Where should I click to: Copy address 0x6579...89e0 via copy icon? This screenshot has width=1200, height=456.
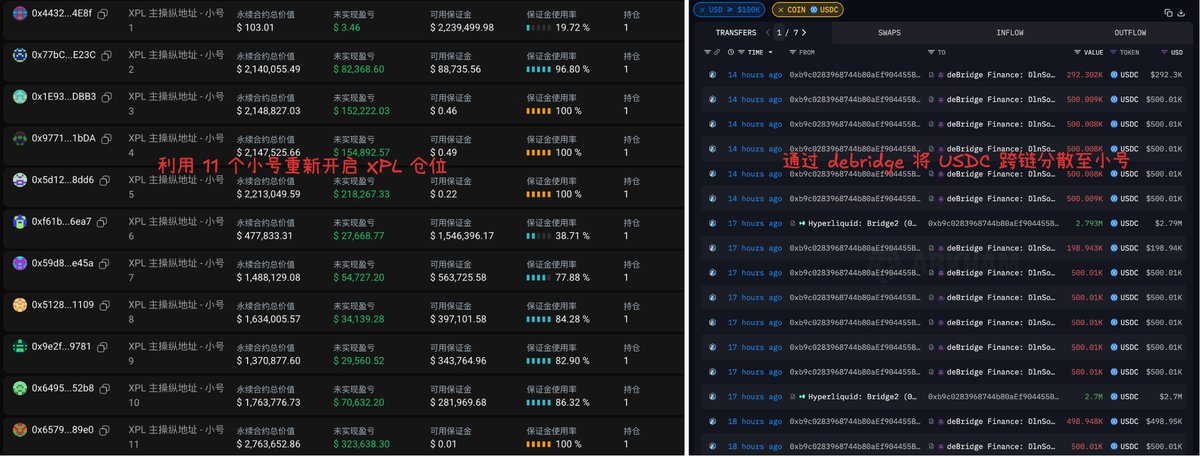[103, 430]
